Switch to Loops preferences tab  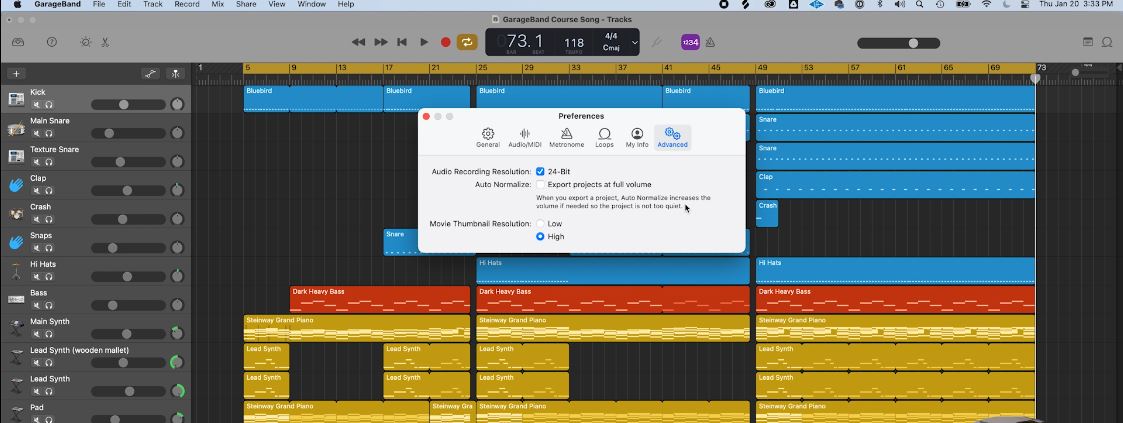click(x=604, y=137)
